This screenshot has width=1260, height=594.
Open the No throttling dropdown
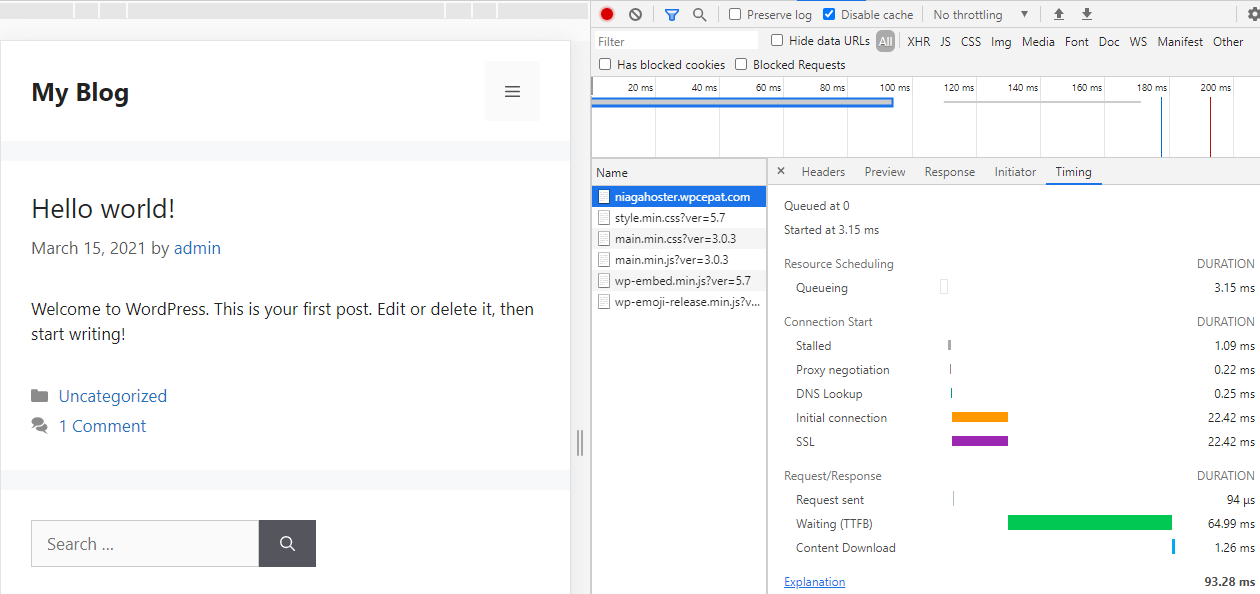[x=980, y=15]
